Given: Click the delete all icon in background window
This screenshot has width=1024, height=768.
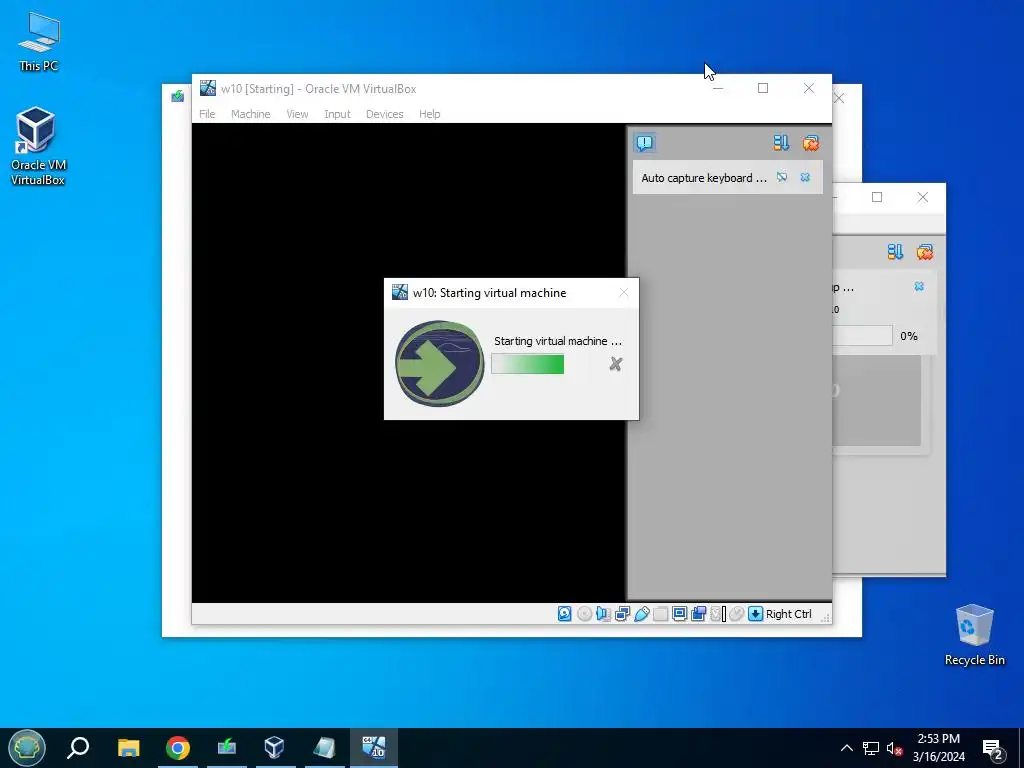Looking at the screenshot, I should point(925,251).
